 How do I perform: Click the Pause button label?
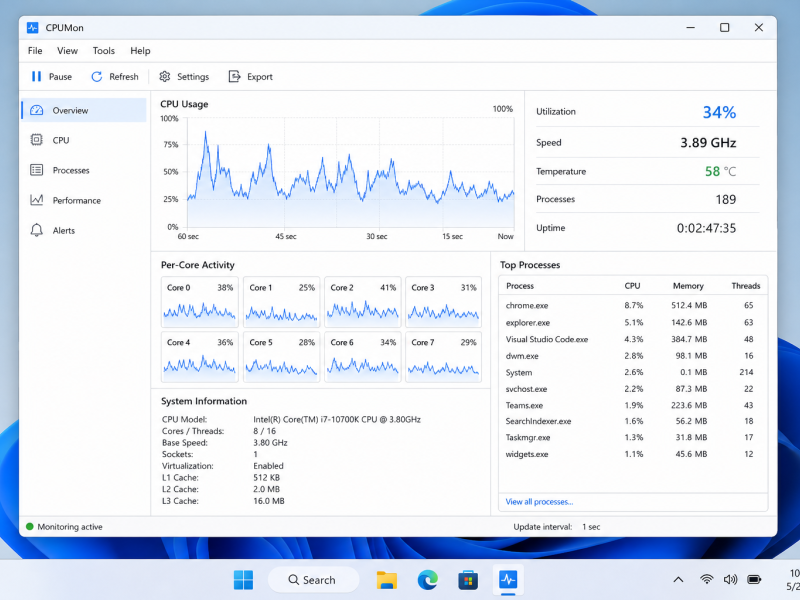click(x=60, y=77)
